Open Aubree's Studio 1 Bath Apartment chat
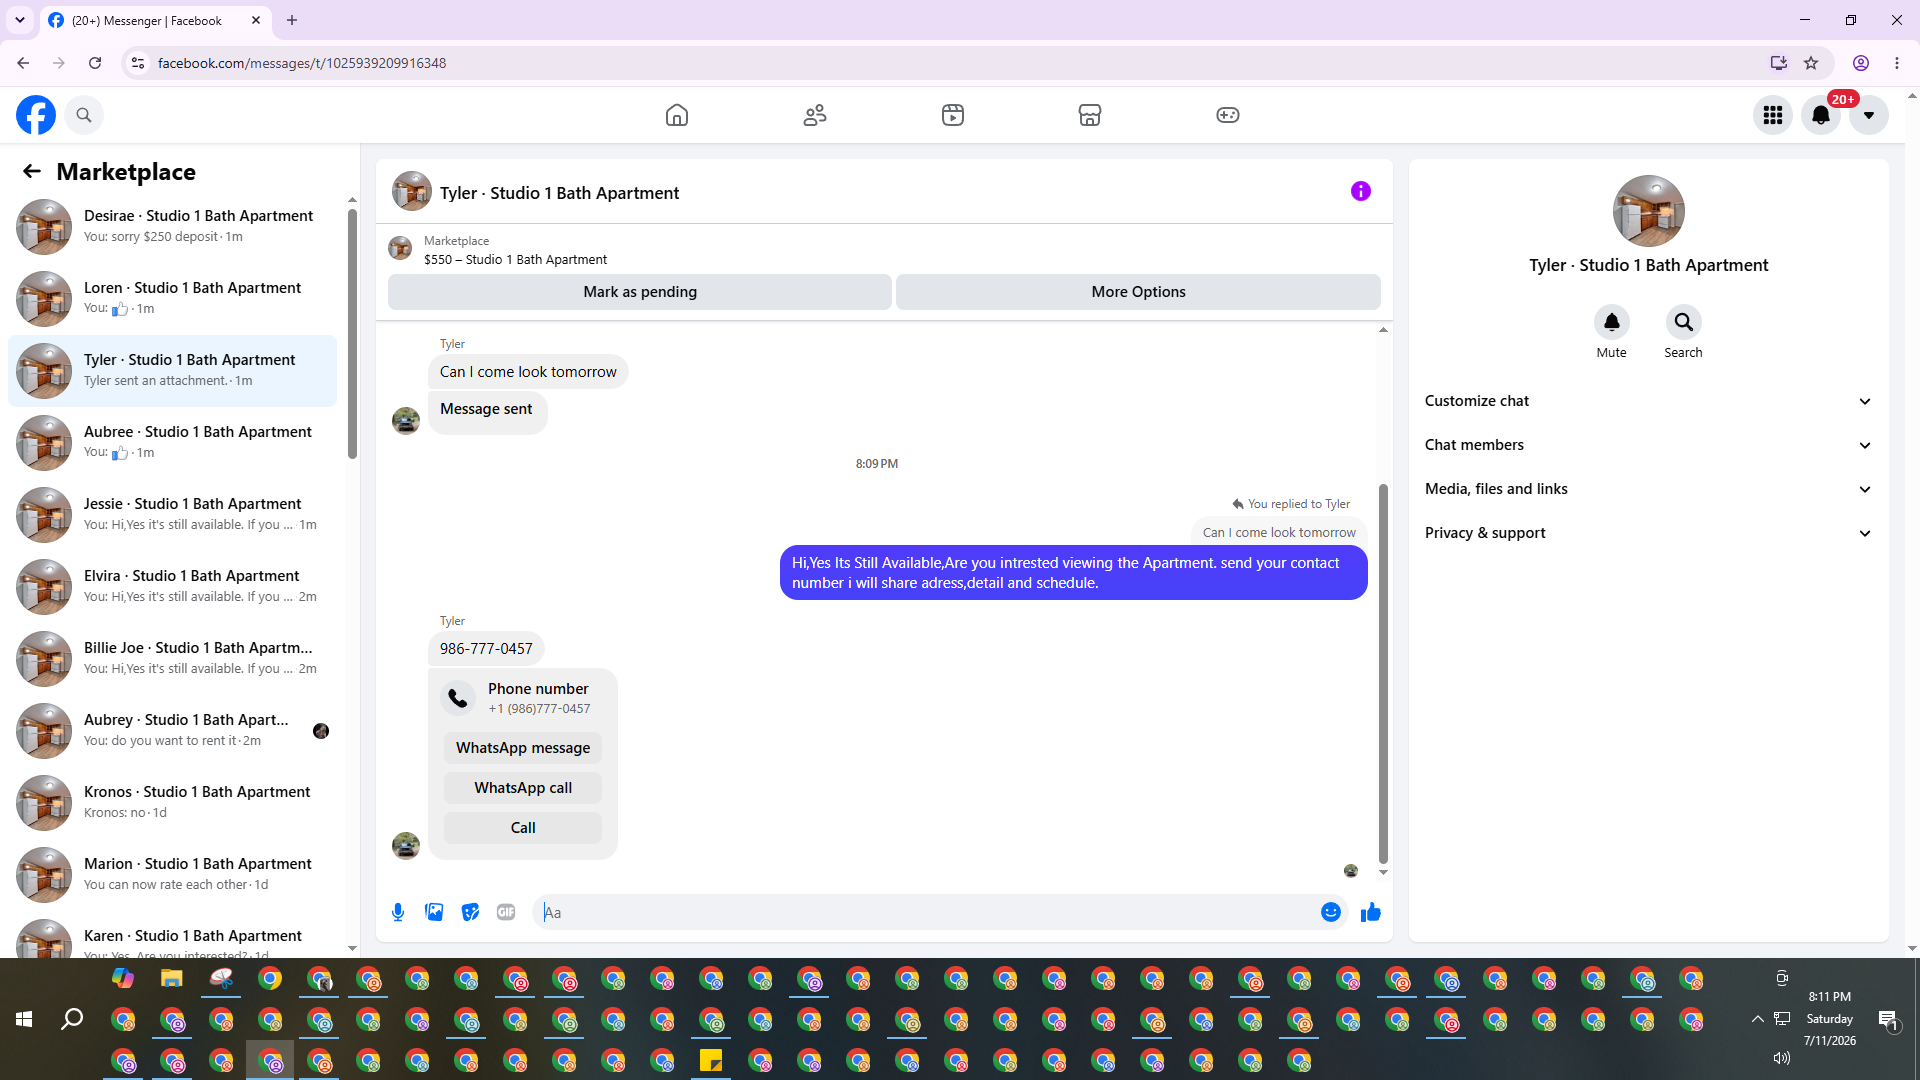Viewport: 1920px width, 1080px height. 172,443
